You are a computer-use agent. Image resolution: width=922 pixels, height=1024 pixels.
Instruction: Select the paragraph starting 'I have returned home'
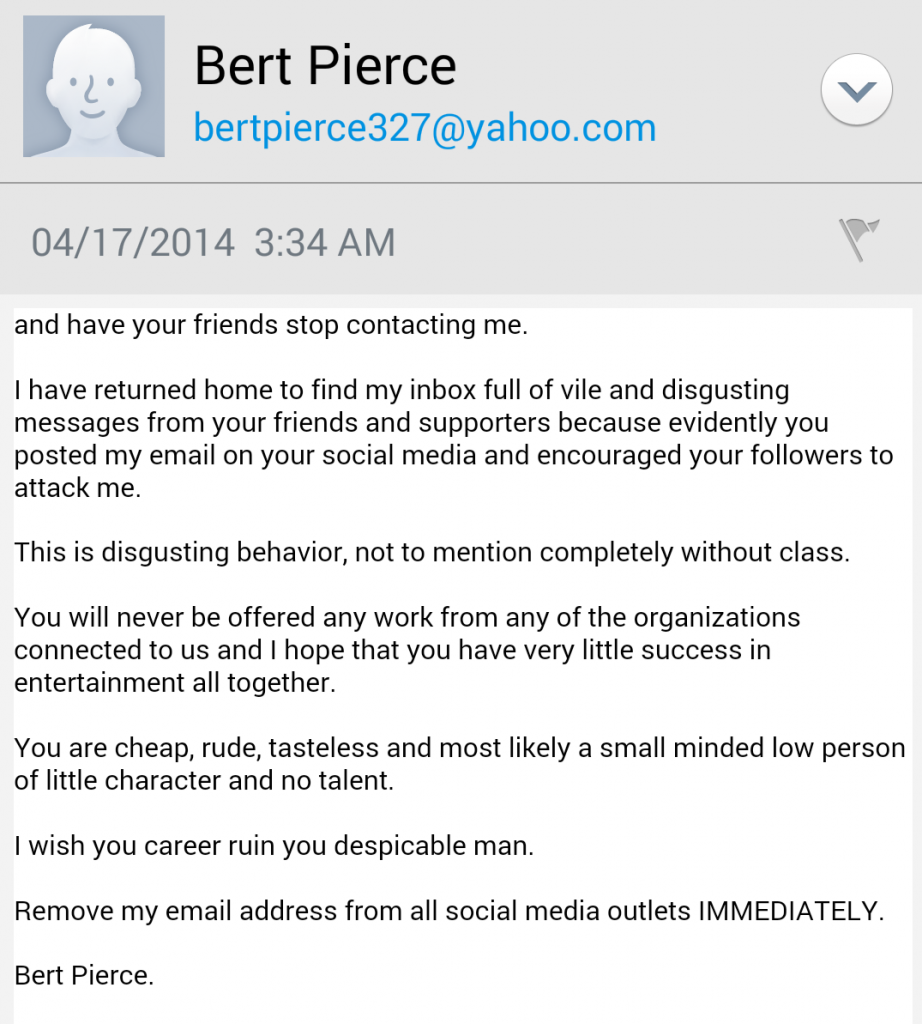pos(454,439)
